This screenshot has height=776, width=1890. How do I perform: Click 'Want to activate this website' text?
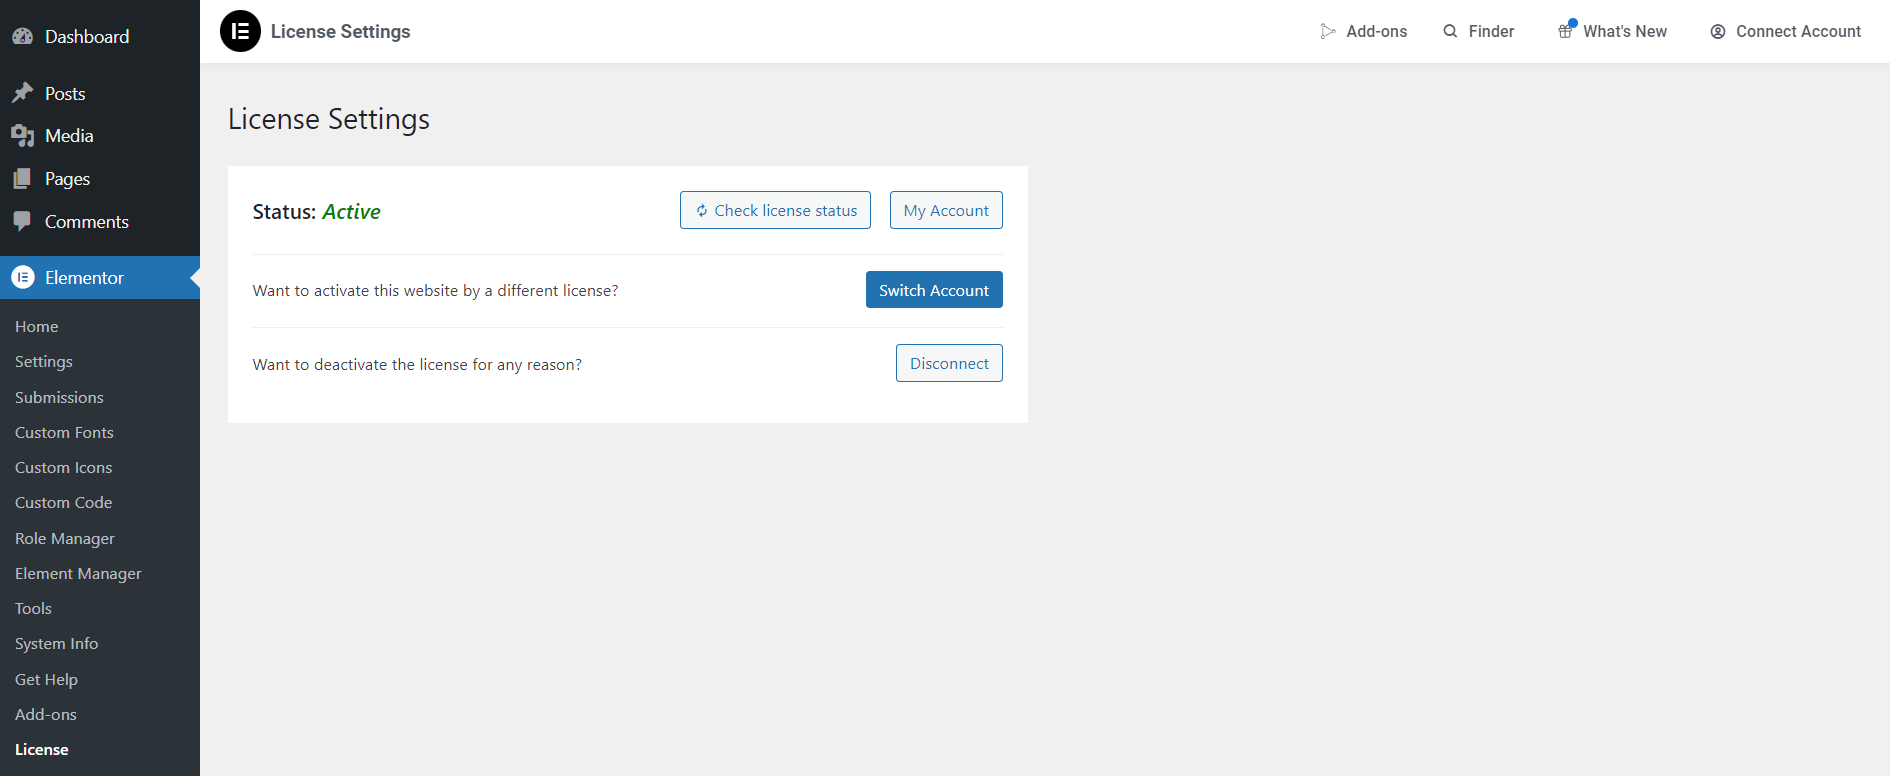435,291
